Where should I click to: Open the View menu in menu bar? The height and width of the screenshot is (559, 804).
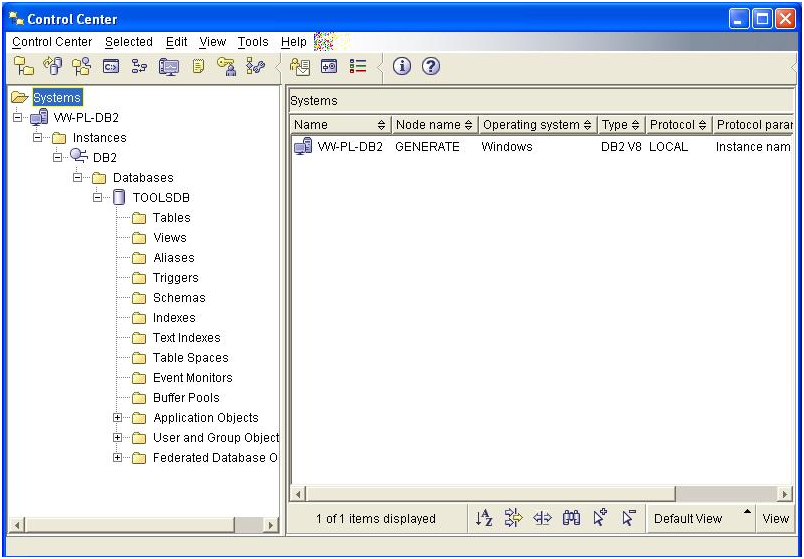pos(212,42)
